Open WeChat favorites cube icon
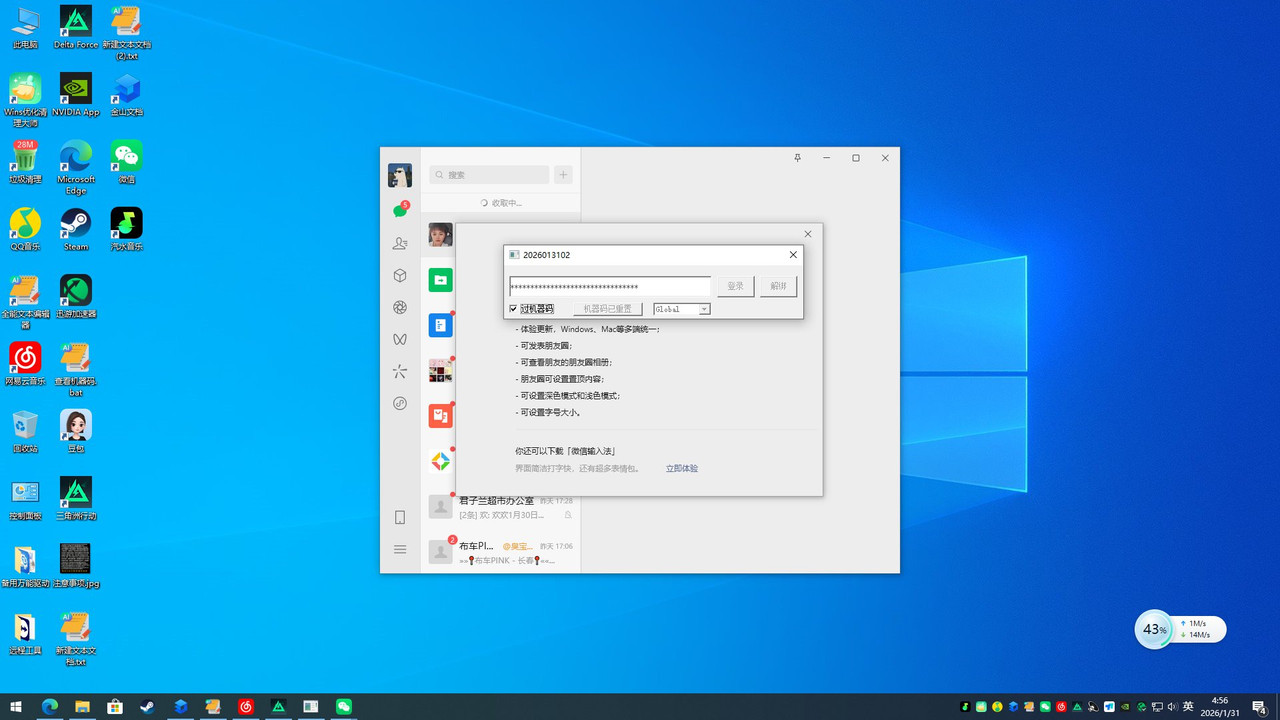Image resolution: width=1280 pixels, height=720 pixels. [400, 275]
